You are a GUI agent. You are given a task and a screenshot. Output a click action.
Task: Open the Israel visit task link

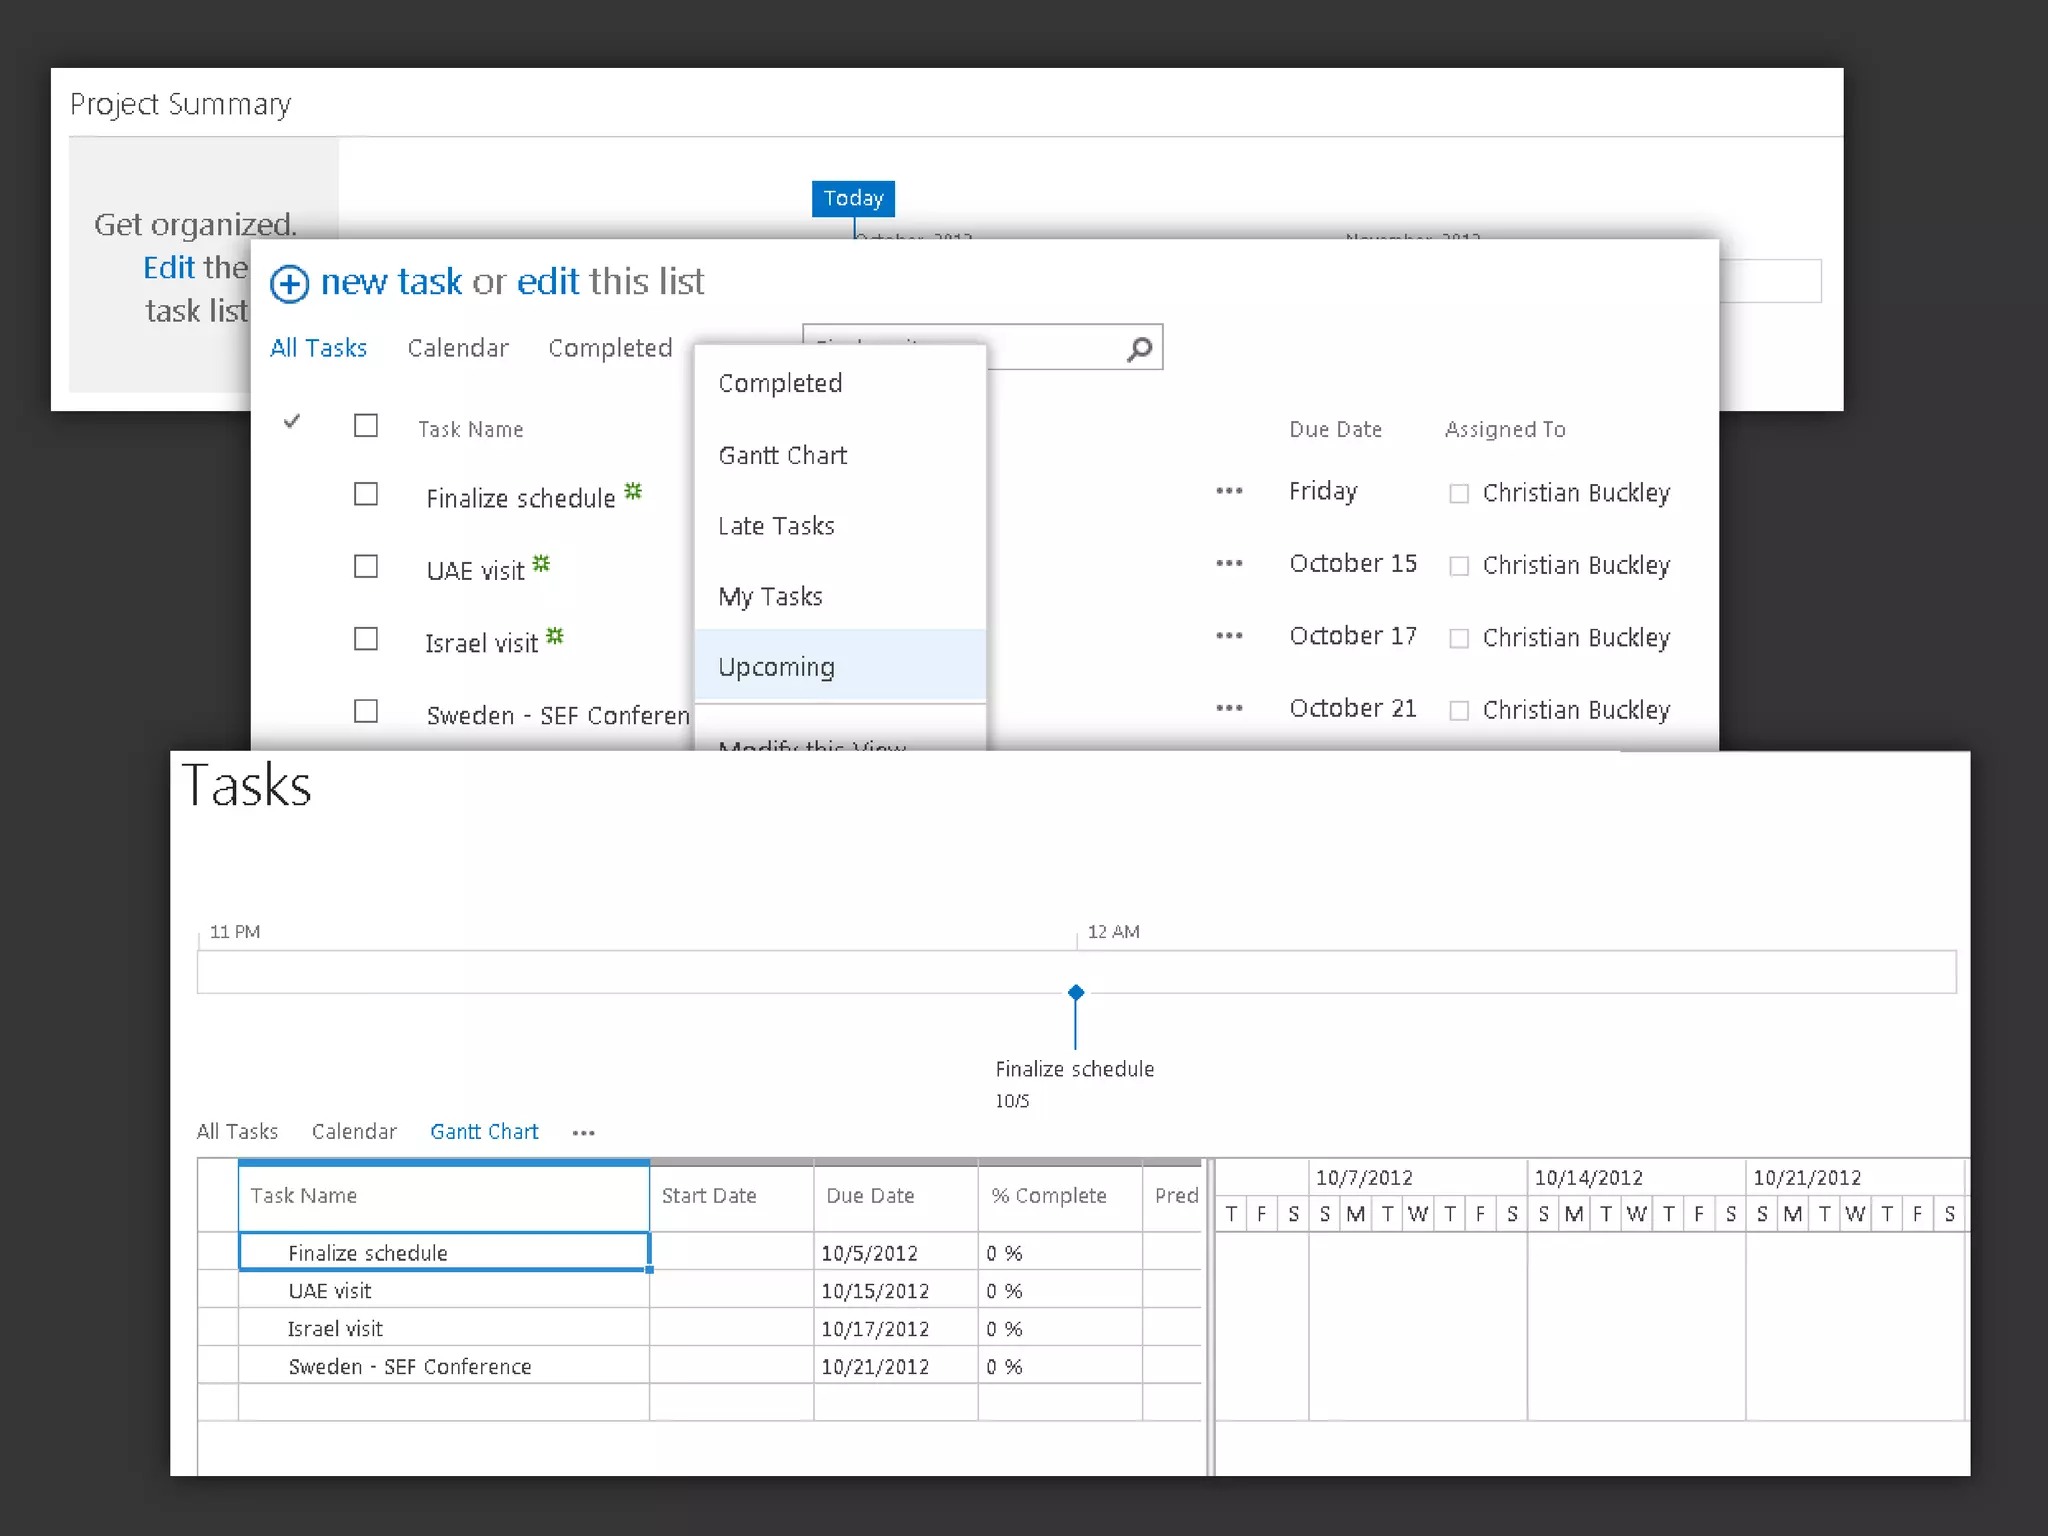pos(481,643)
